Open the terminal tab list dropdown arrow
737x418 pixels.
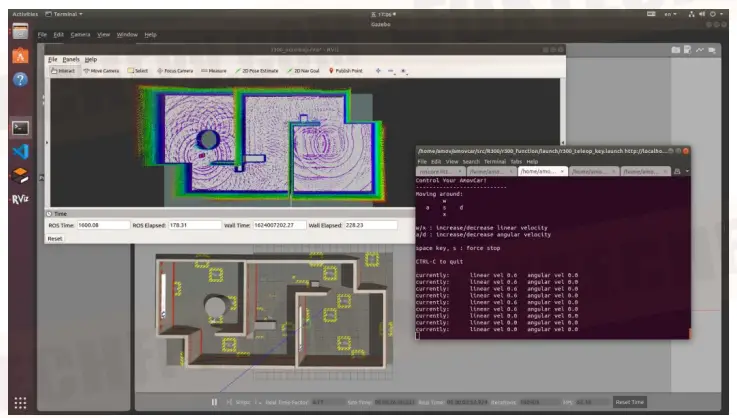687,172
